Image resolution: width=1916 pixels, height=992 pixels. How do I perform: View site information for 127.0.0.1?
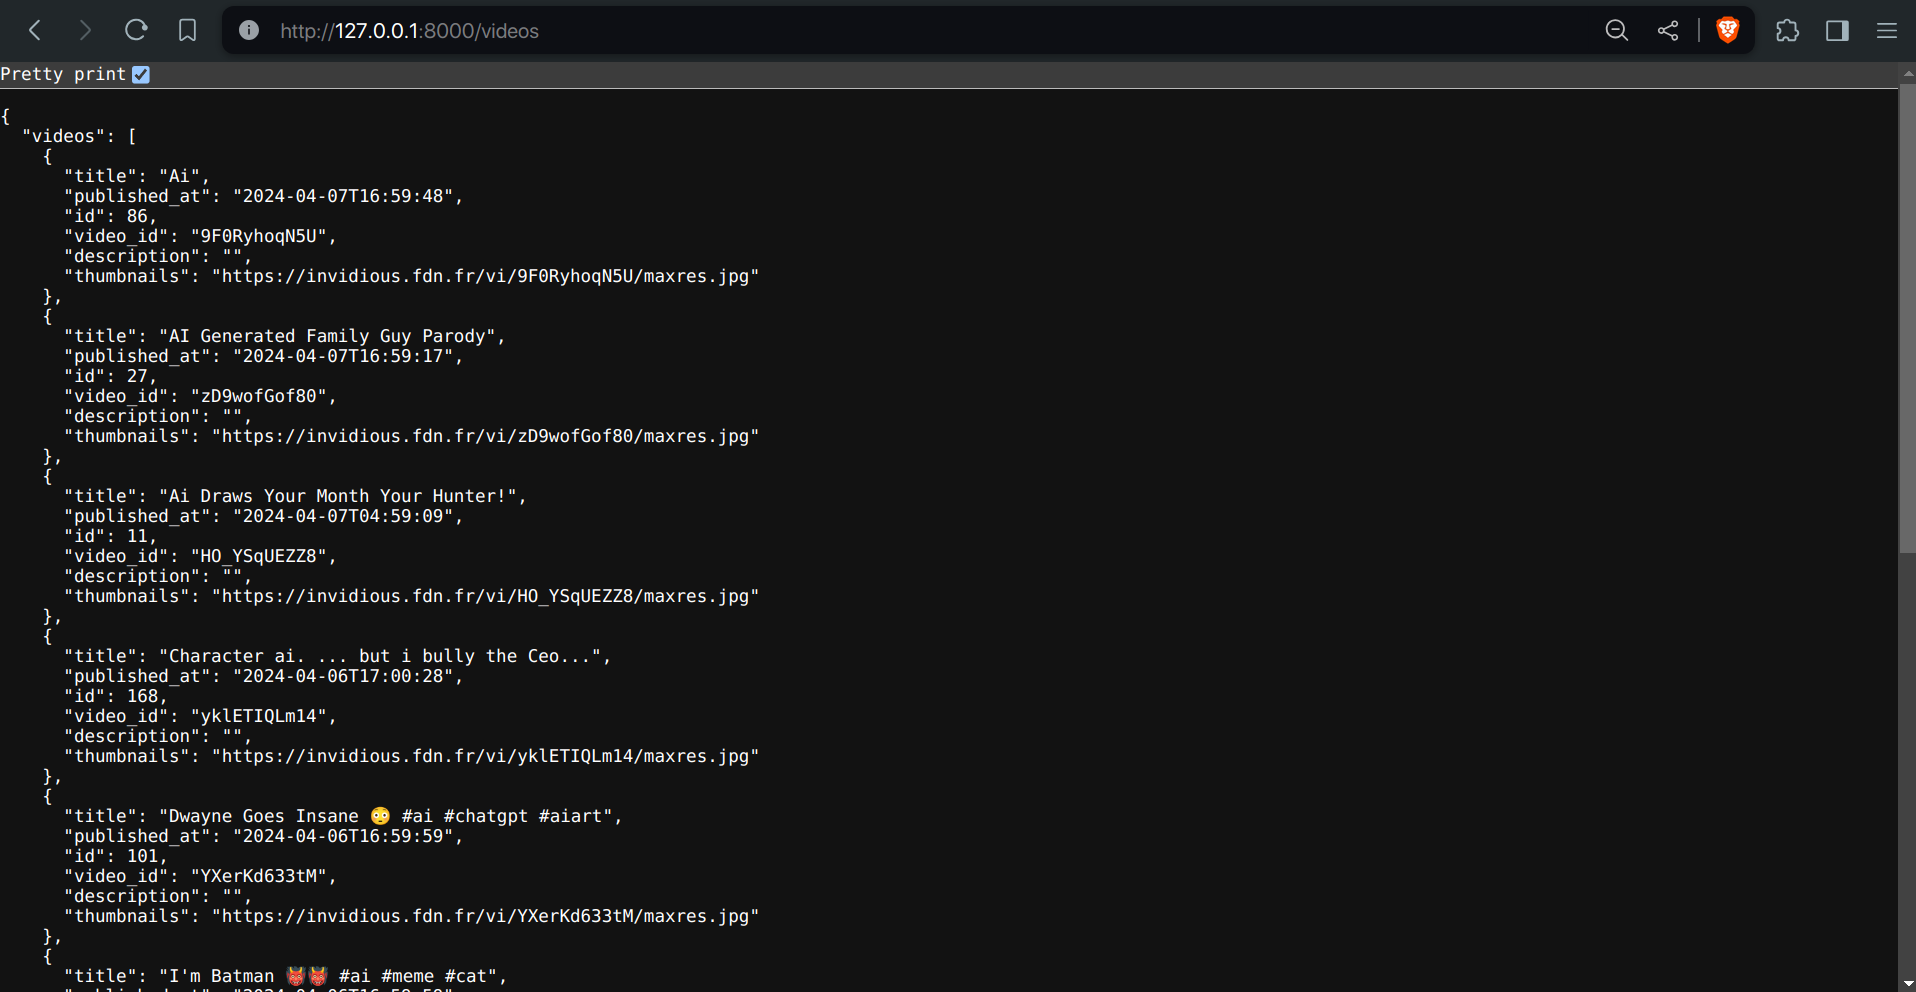pos(249,31)
